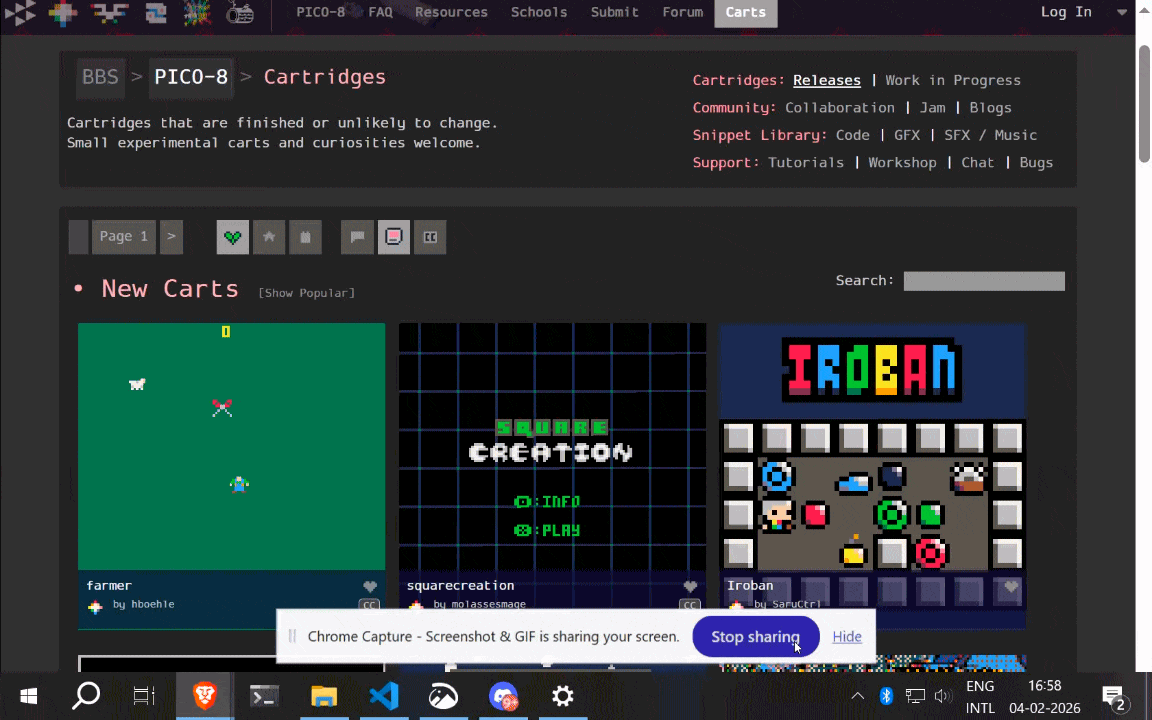Open the ENG INTL language selector in taskbar

tap(980, 696)
